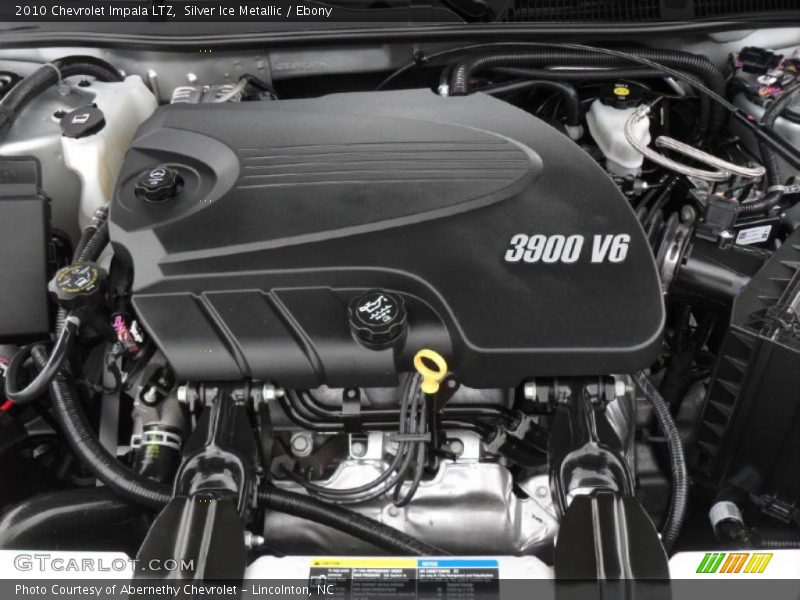Click the warning sticker with yellow and blue headers
The height and width of the screenshot is (600, 800).
(403, 576)
